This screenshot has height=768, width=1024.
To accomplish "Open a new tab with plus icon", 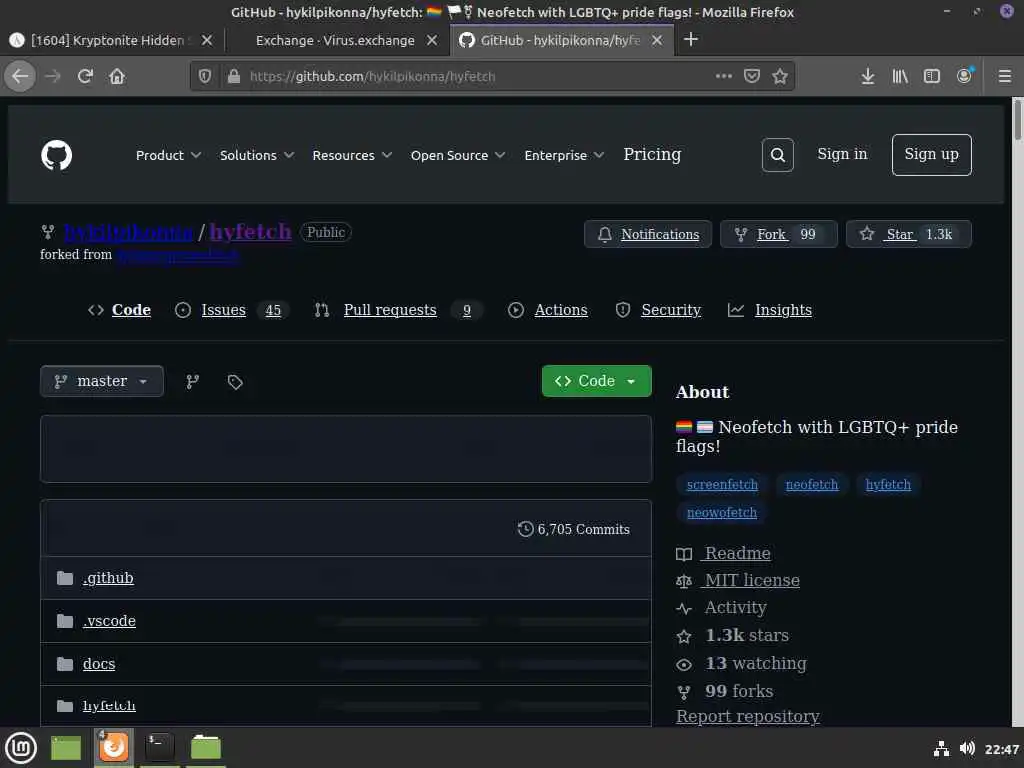I will tap(690, 40).
